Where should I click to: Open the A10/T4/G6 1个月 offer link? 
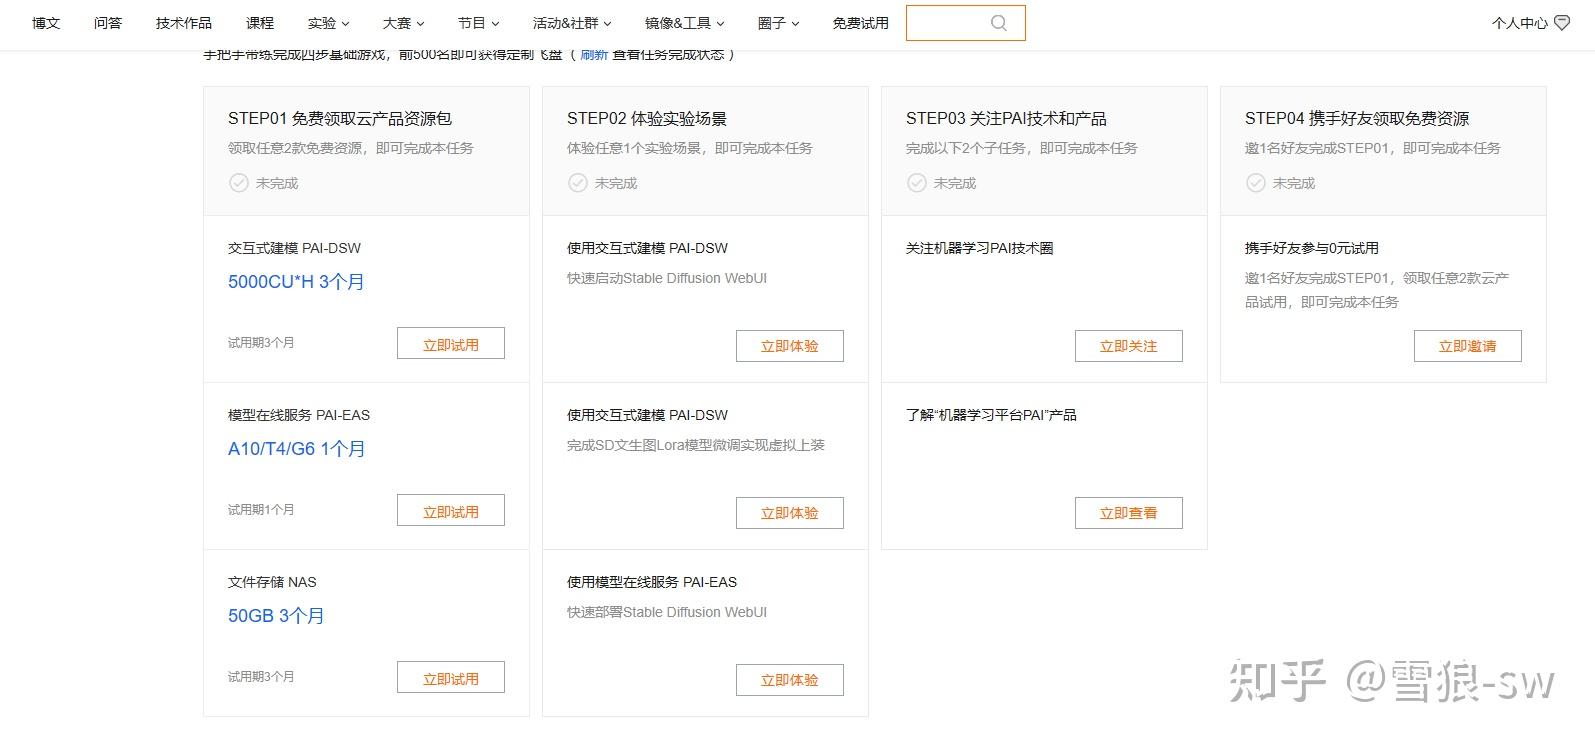296,449
